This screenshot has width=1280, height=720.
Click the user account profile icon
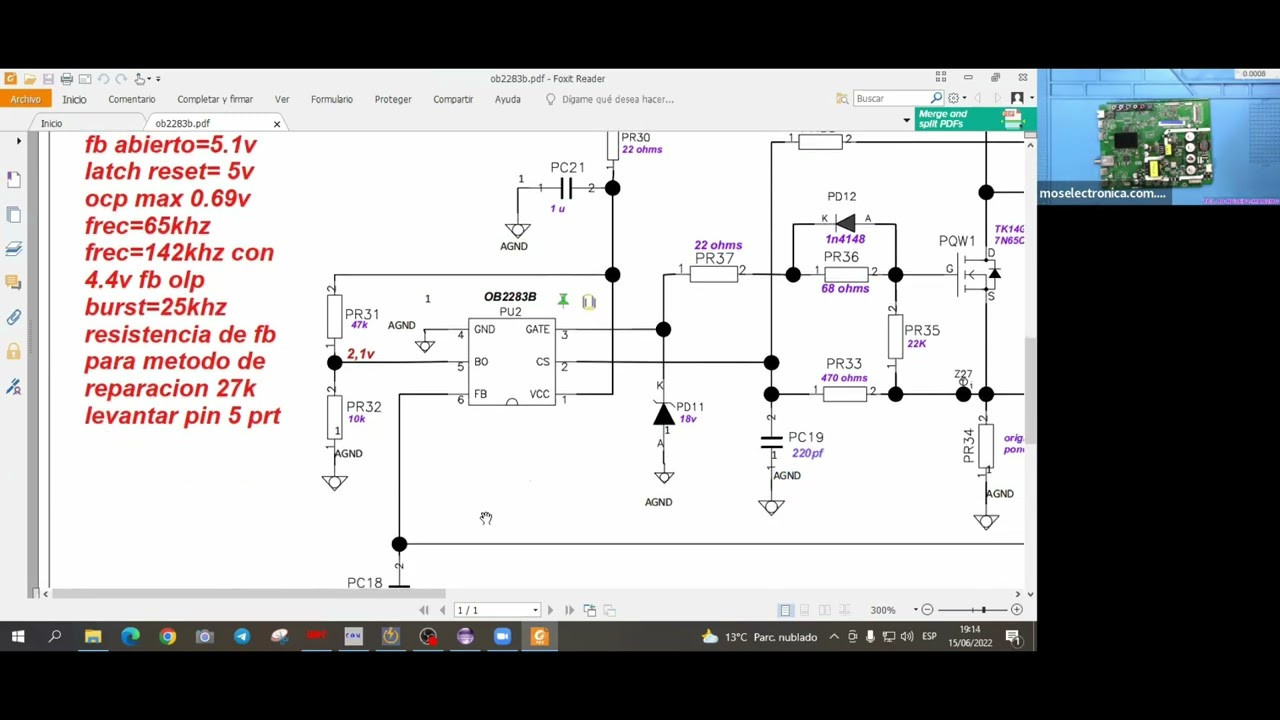pyautogui.click(x=1017, y=98)
